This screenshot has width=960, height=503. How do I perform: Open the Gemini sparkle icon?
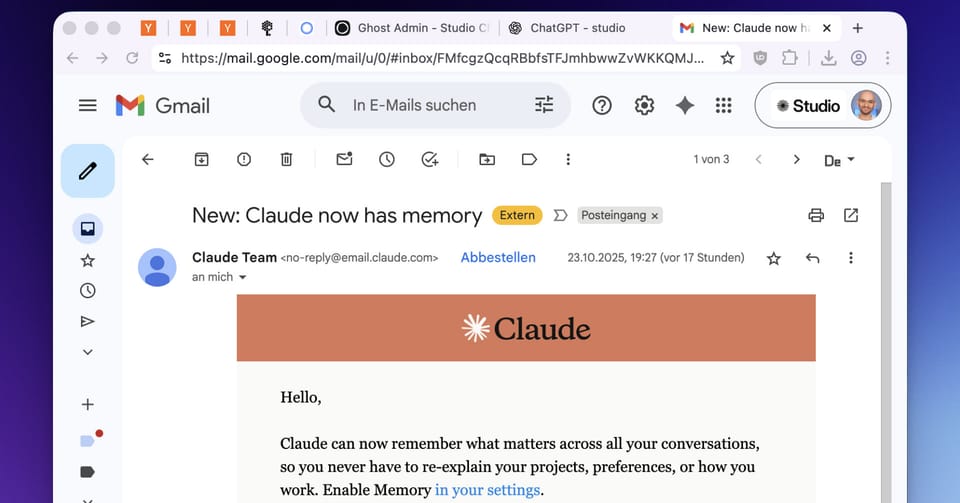pyautogui.click(x=684, y=105)
